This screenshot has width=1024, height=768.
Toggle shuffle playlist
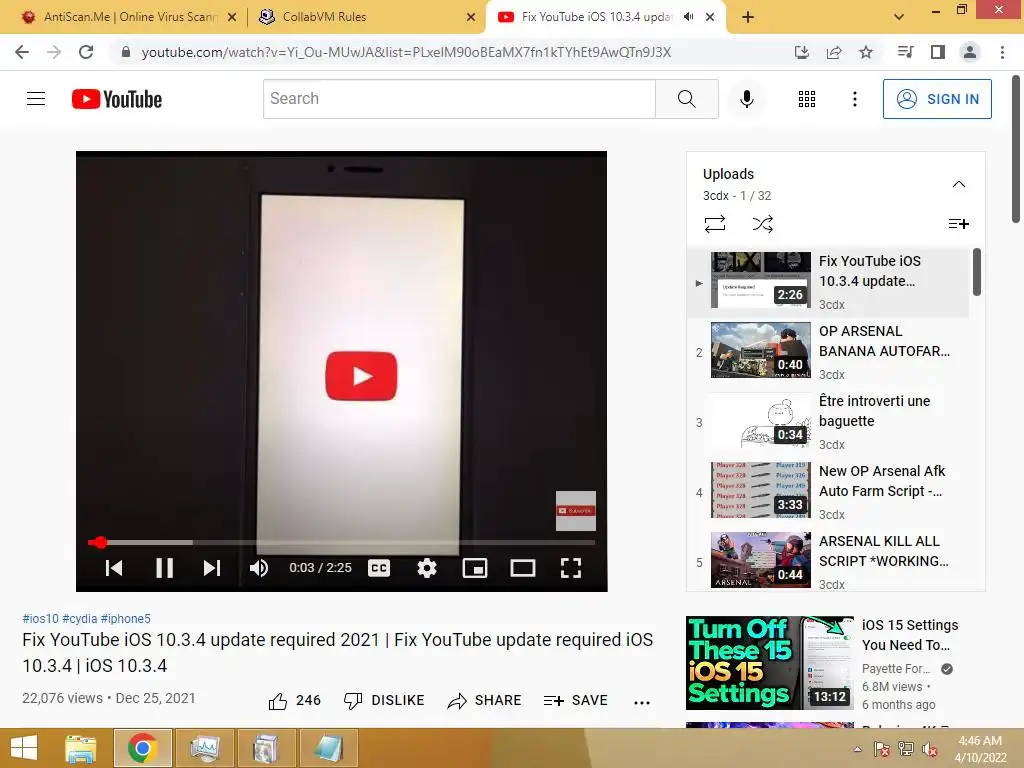[762, 224]
